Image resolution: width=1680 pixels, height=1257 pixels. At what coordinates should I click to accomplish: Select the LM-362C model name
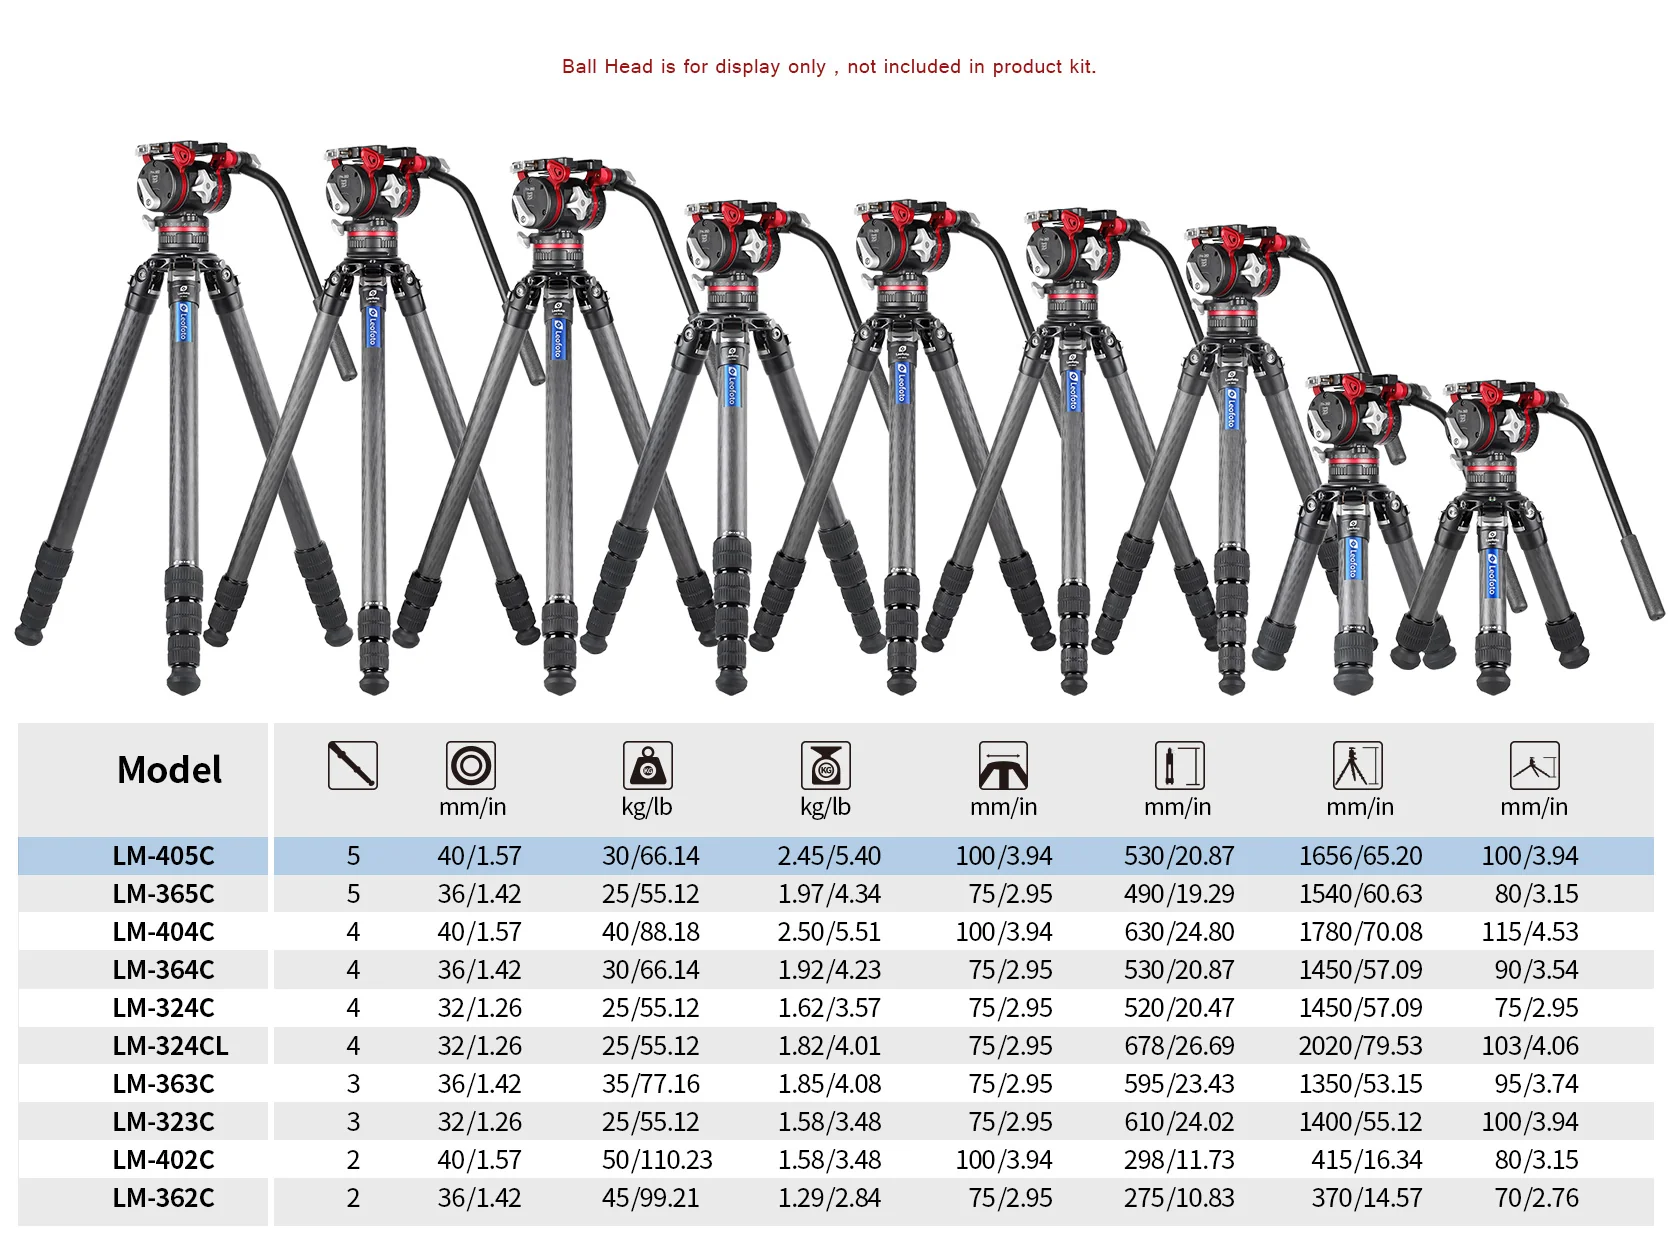pos(164,1198)
